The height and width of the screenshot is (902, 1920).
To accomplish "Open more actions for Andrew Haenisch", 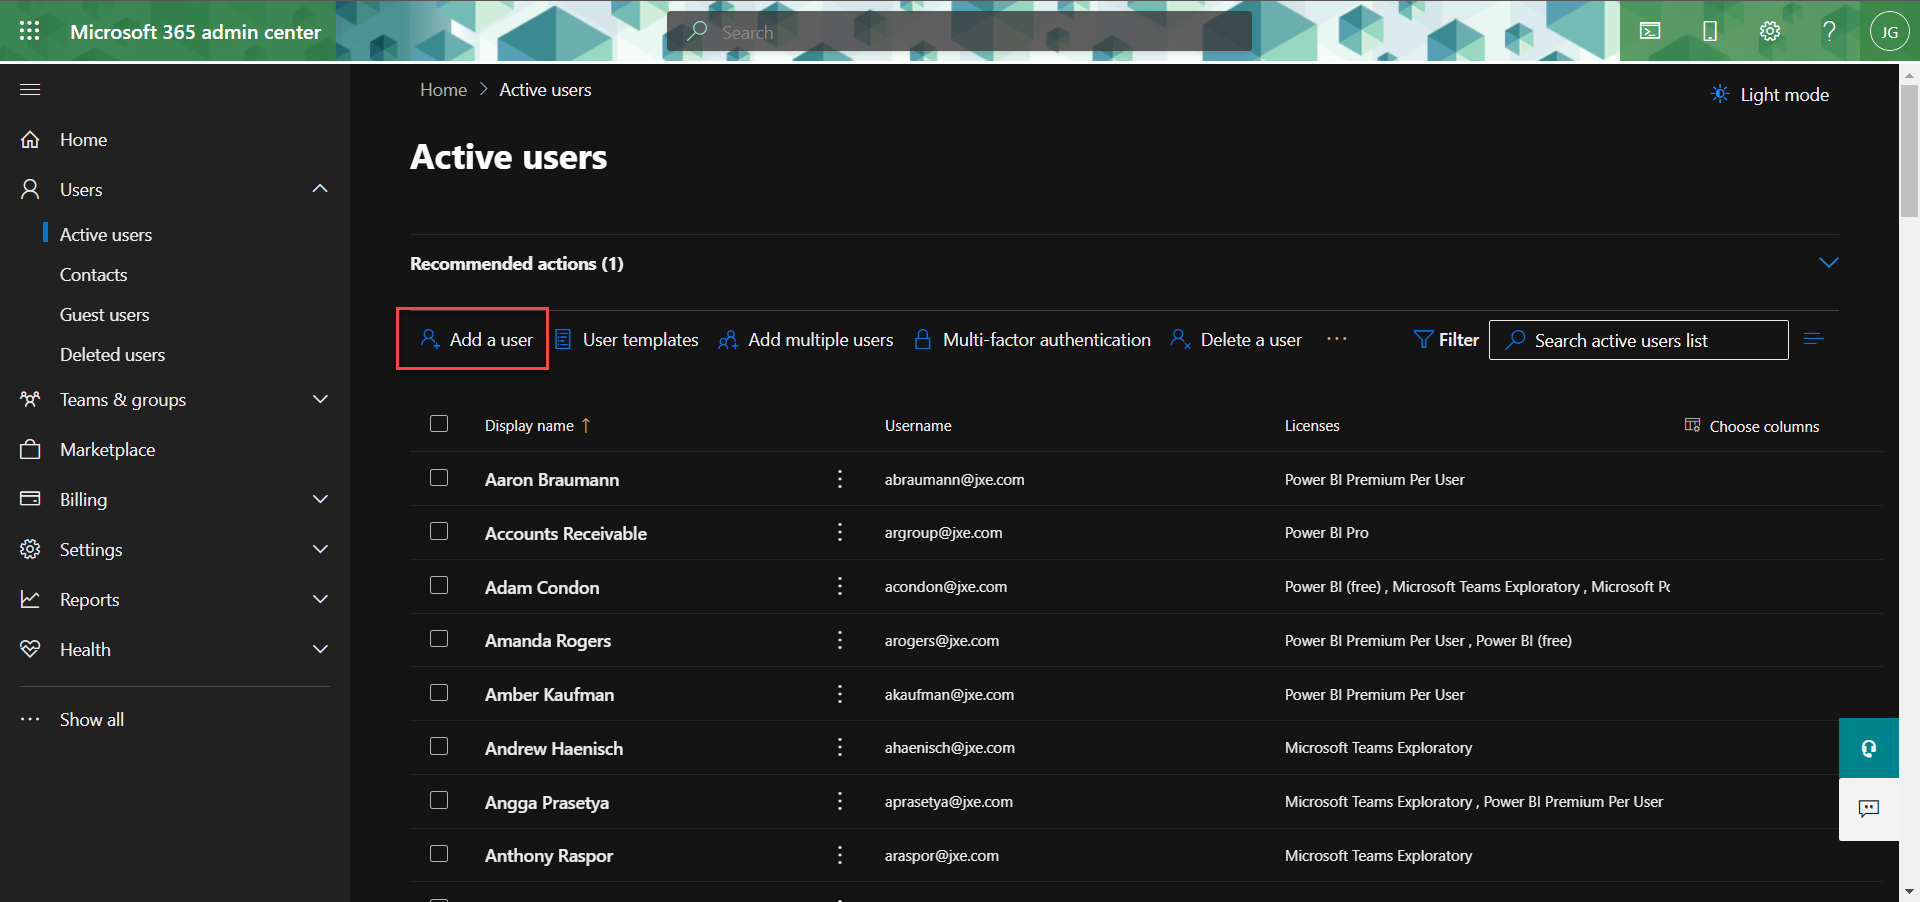I will (840, 747).
